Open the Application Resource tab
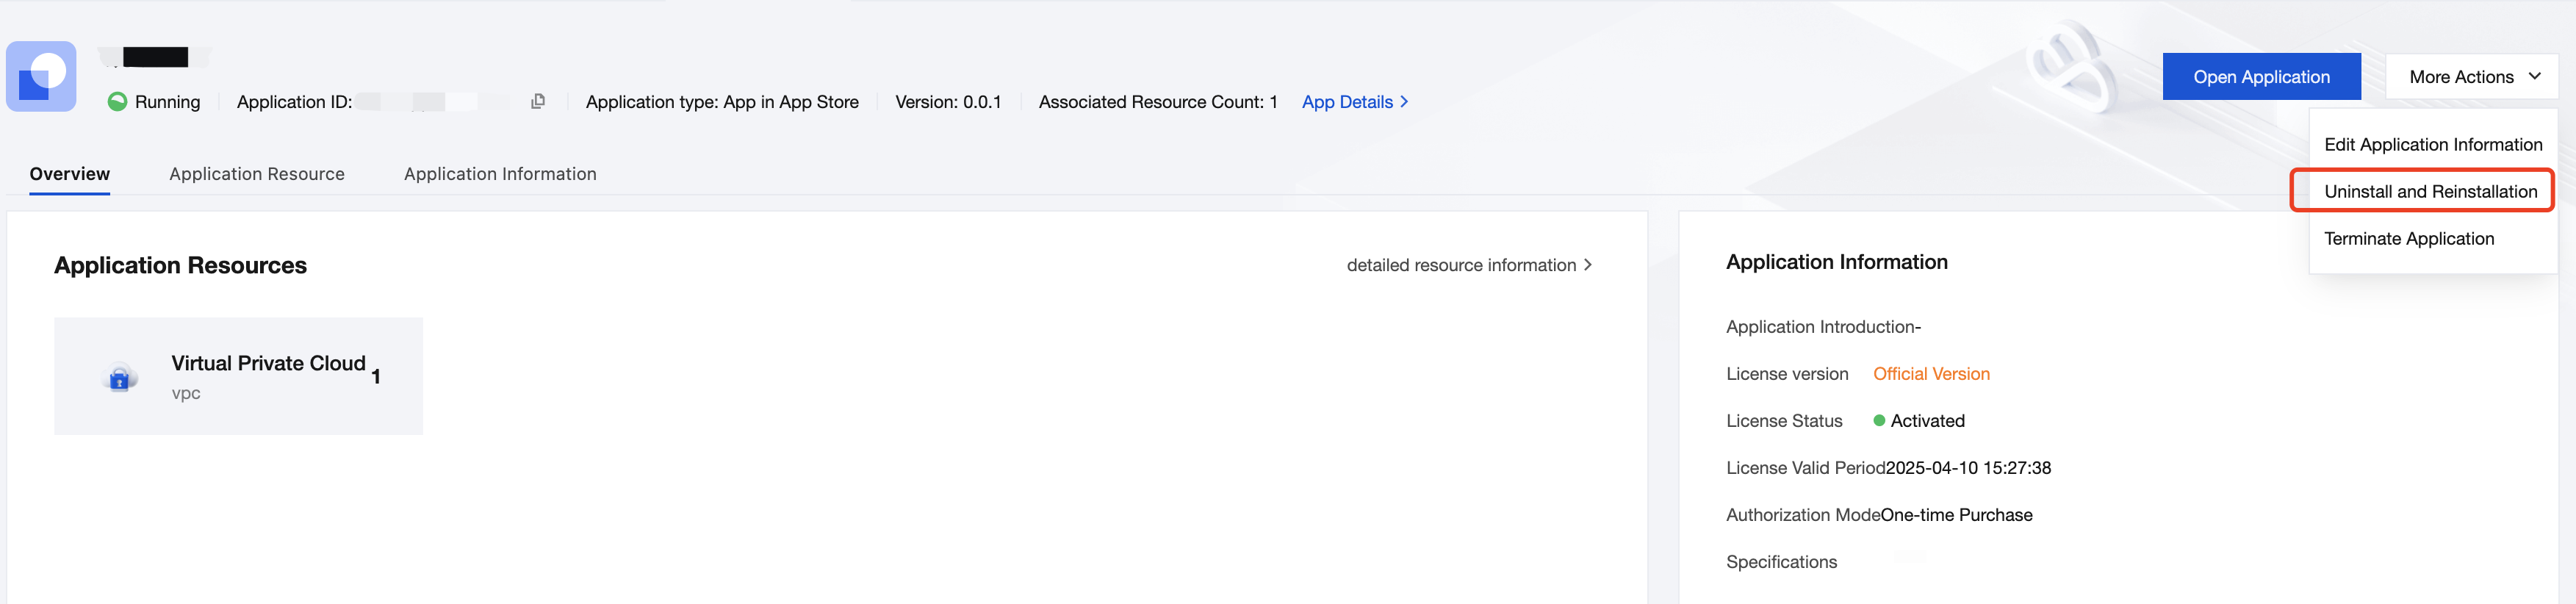 pos(257,174)
